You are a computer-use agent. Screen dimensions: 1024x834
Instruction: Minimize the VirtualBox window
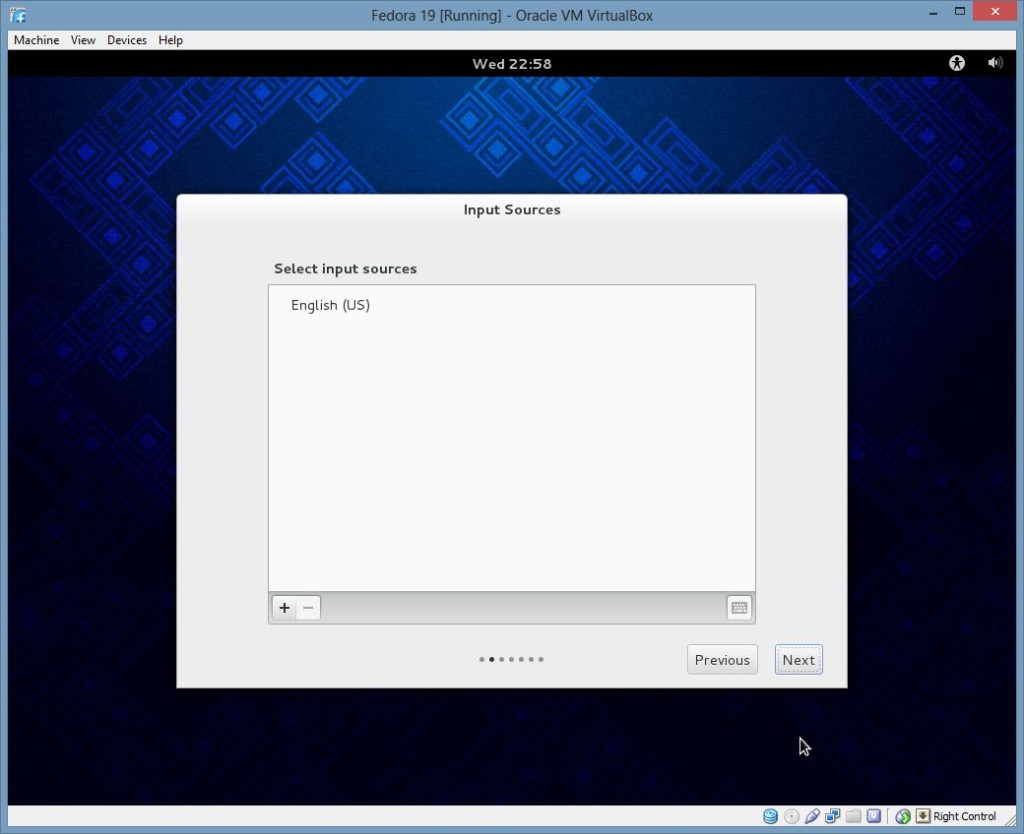tap(933, 12)
